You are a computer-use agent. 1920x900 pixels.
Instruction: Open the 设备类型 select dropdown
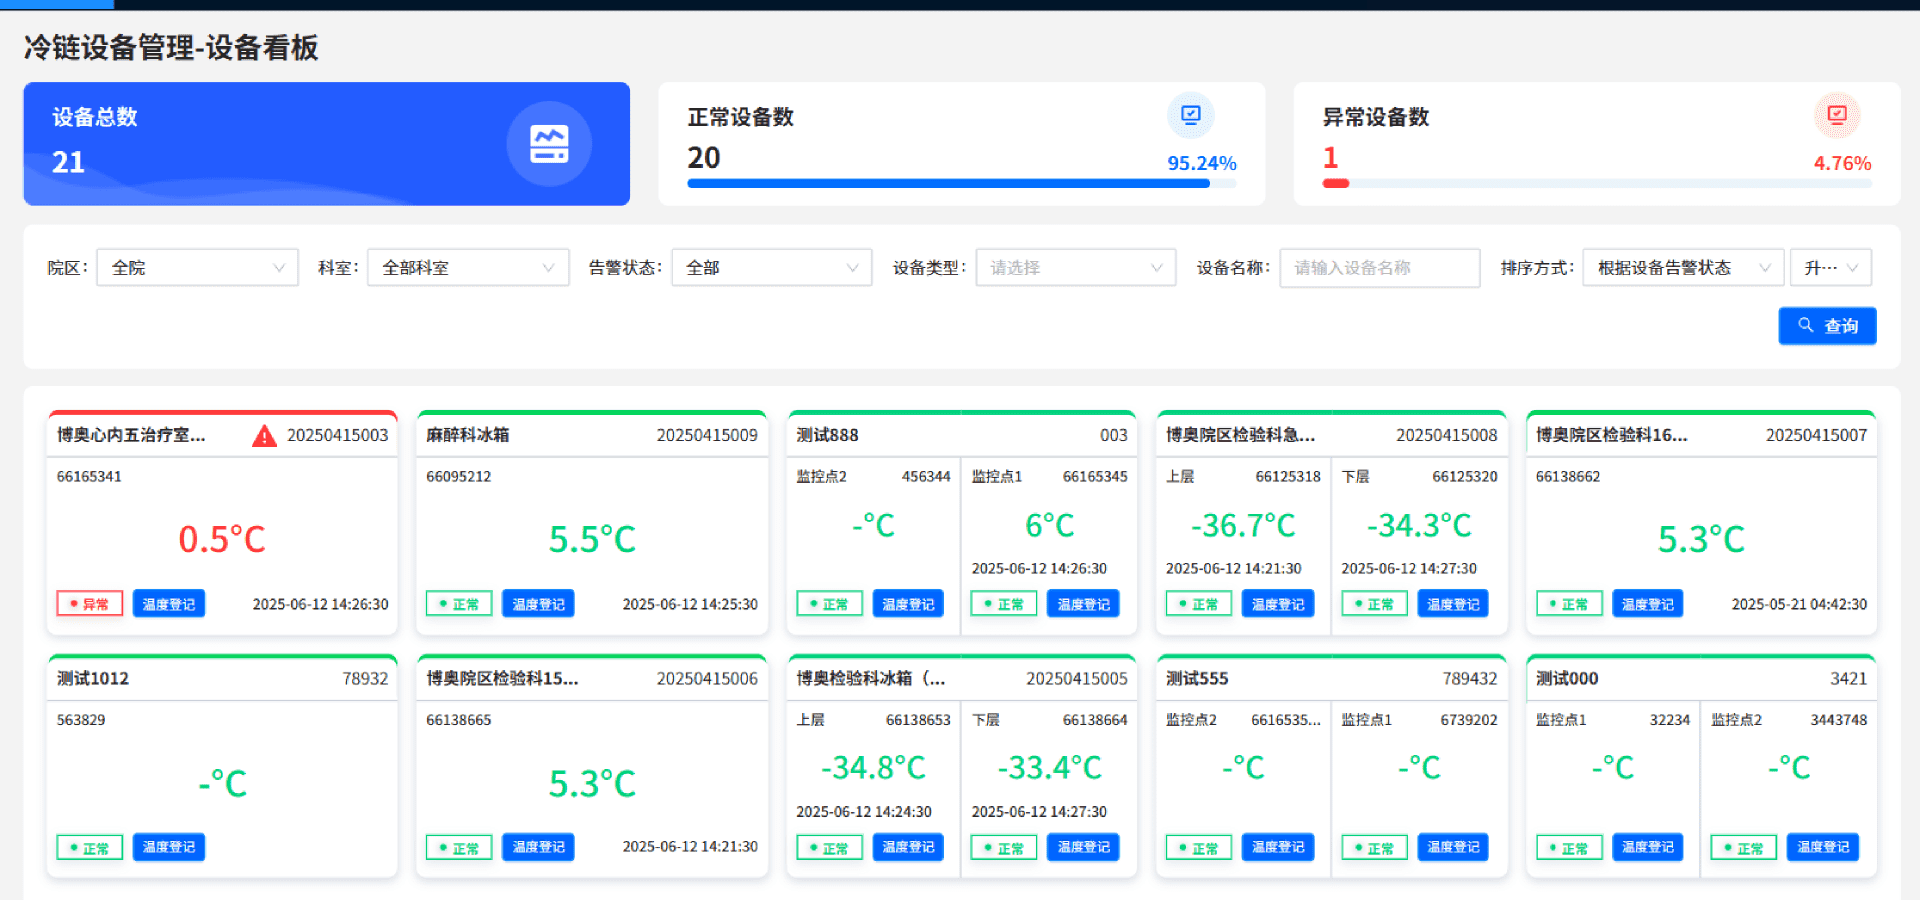tap(1075, 268)
